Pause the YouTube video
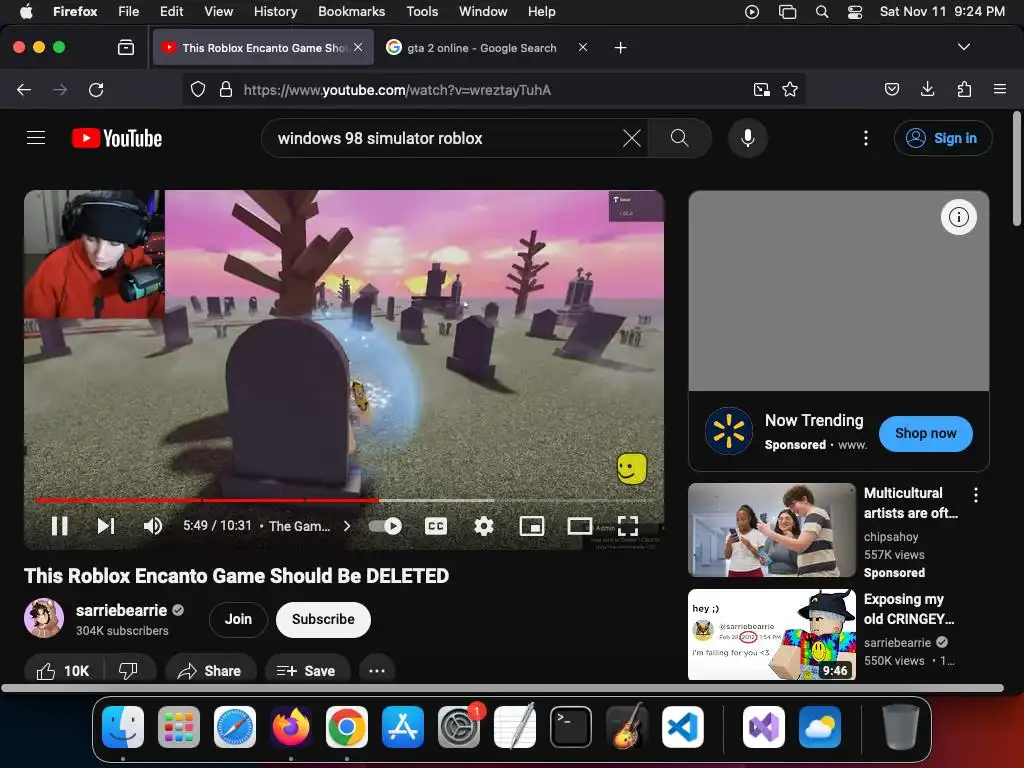The width and height of the screenshot is (1024, 768). click(x=59, y=526)
